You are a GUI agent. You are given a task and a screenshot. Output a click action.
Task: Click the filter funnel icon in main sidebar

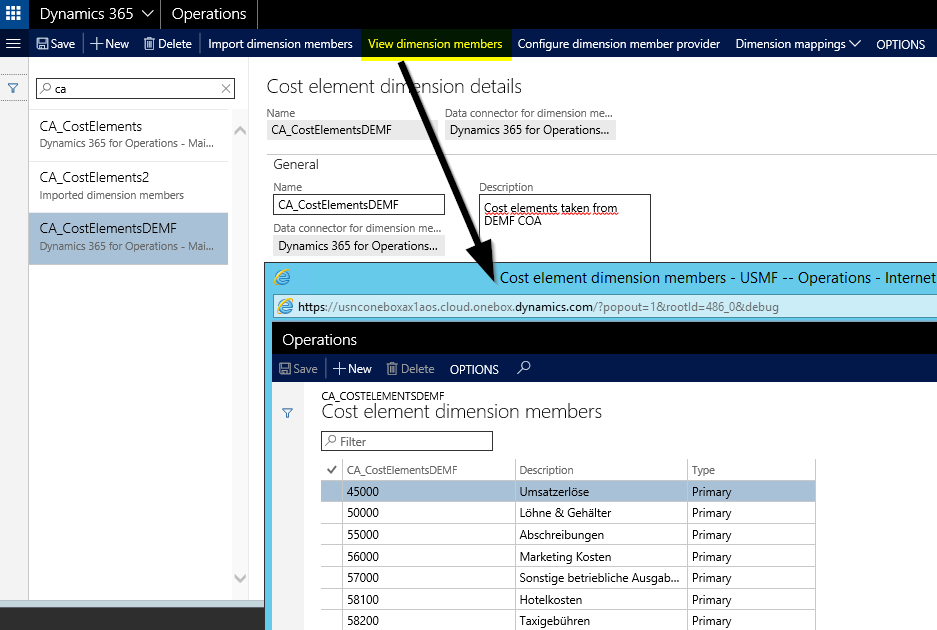(x=13, y=89)
